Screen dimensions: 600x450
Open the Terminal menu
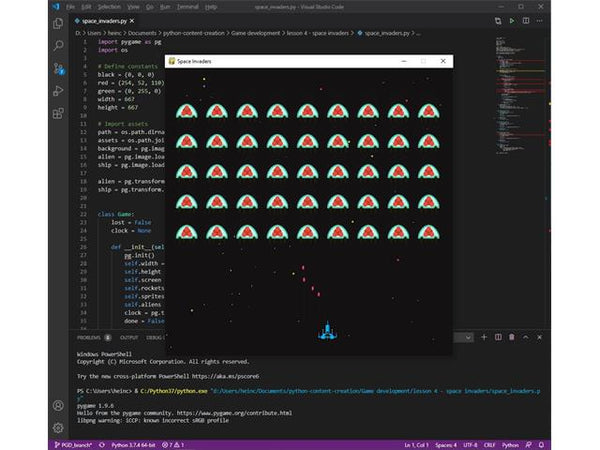click(189, 7)
